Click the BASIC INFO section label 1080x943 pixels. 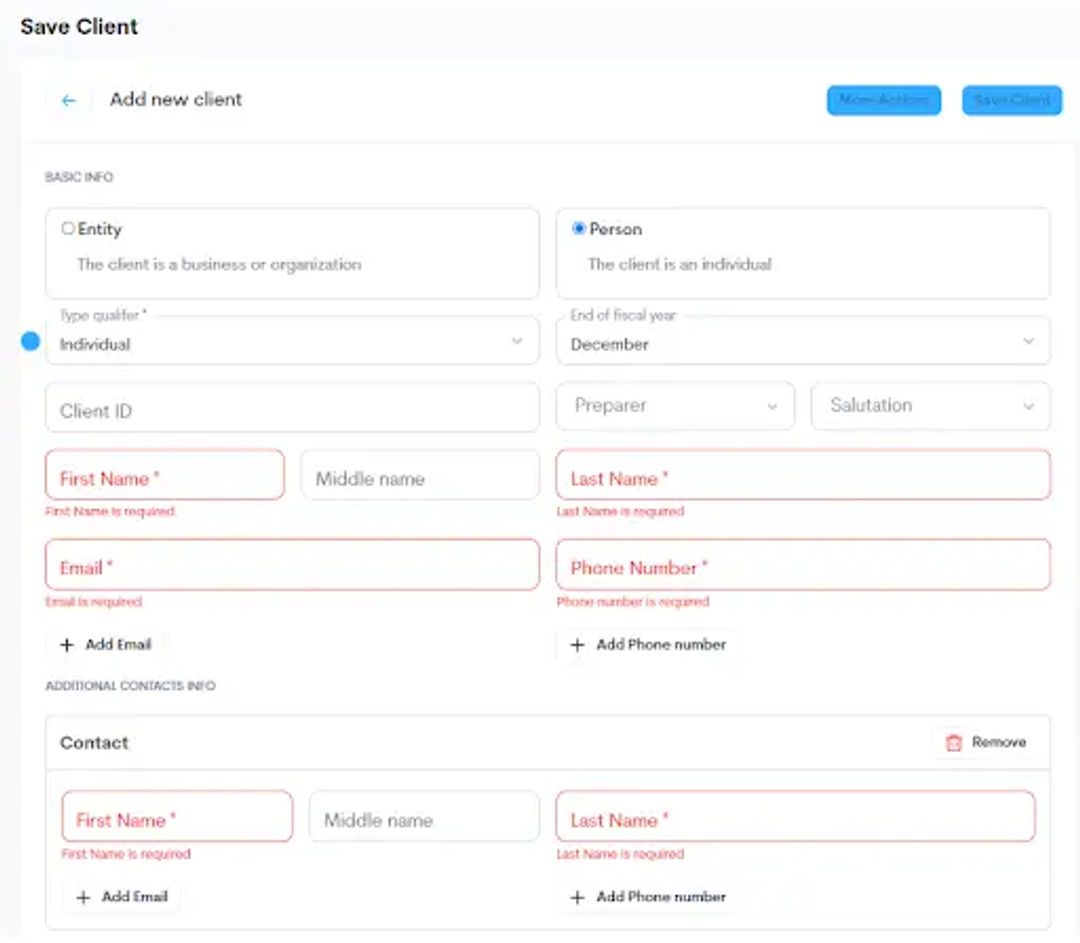[79, 177]
